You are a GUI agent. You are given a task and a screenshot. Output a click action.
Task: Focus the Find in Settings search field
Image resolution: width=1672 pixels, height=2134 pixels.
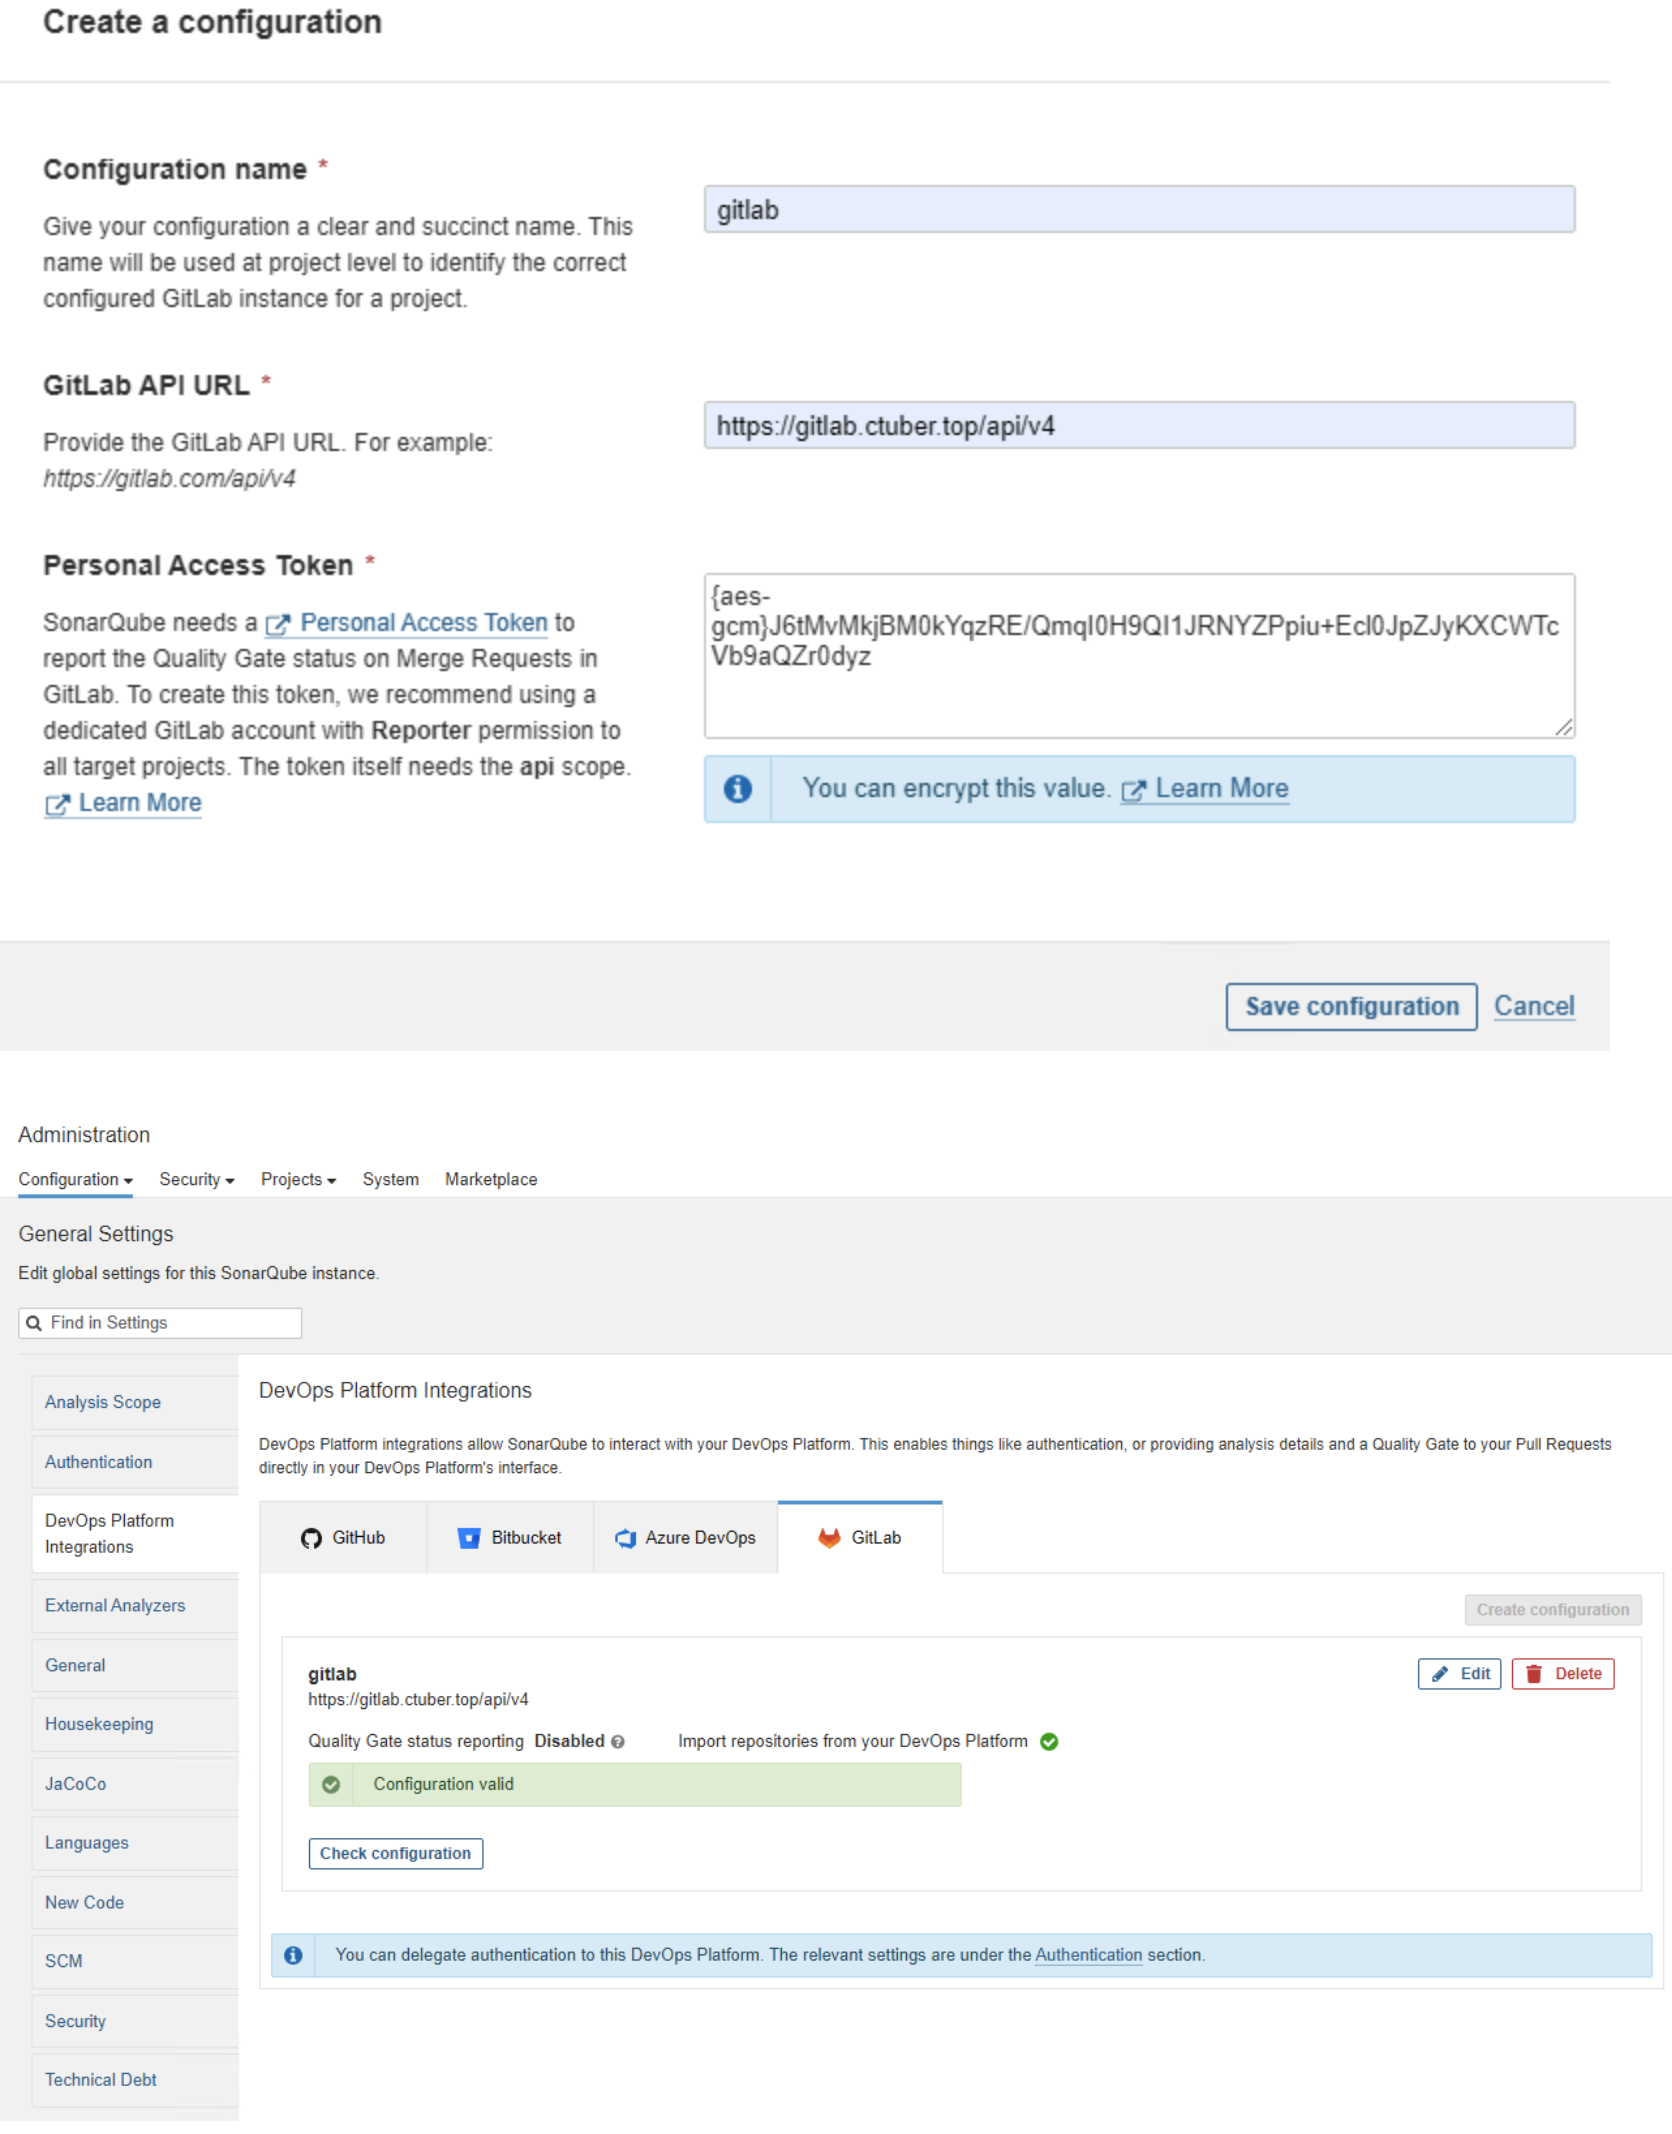pos(160,1323)
